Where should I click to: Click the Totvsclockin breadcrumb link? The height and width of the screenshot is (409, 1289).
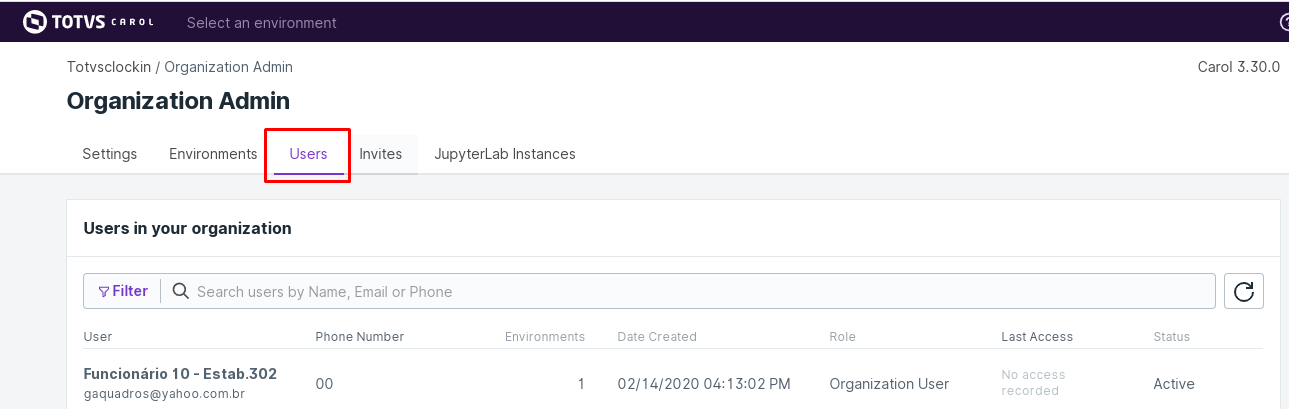108,67
